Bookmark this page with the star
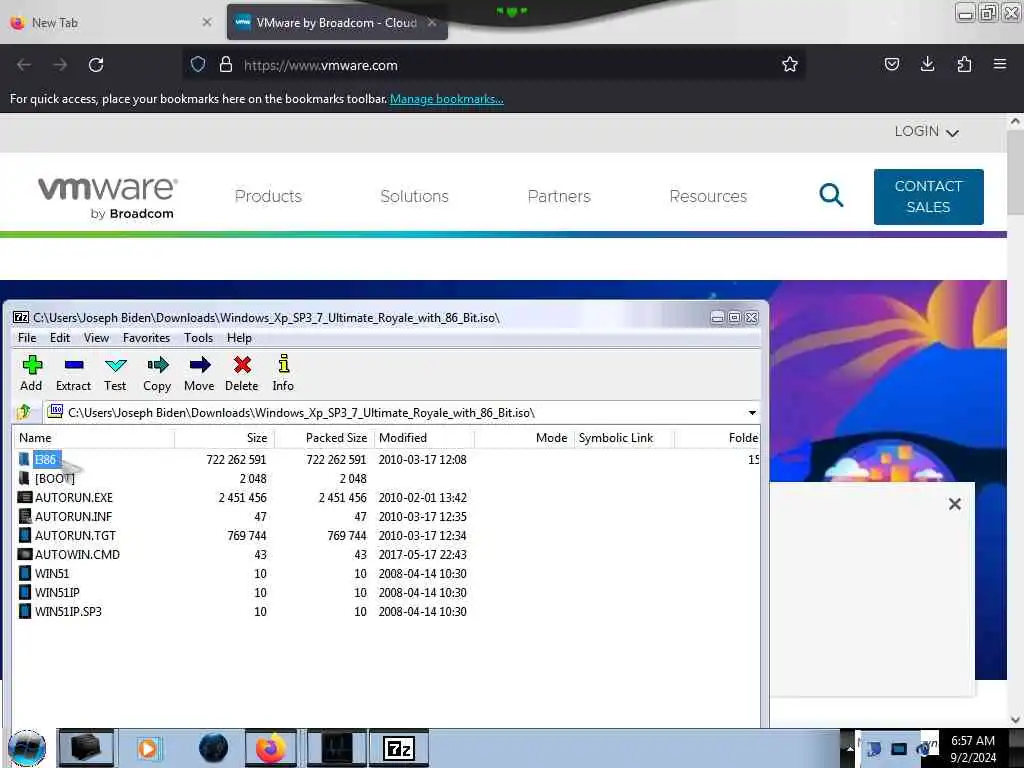 (x=790, y=64)
